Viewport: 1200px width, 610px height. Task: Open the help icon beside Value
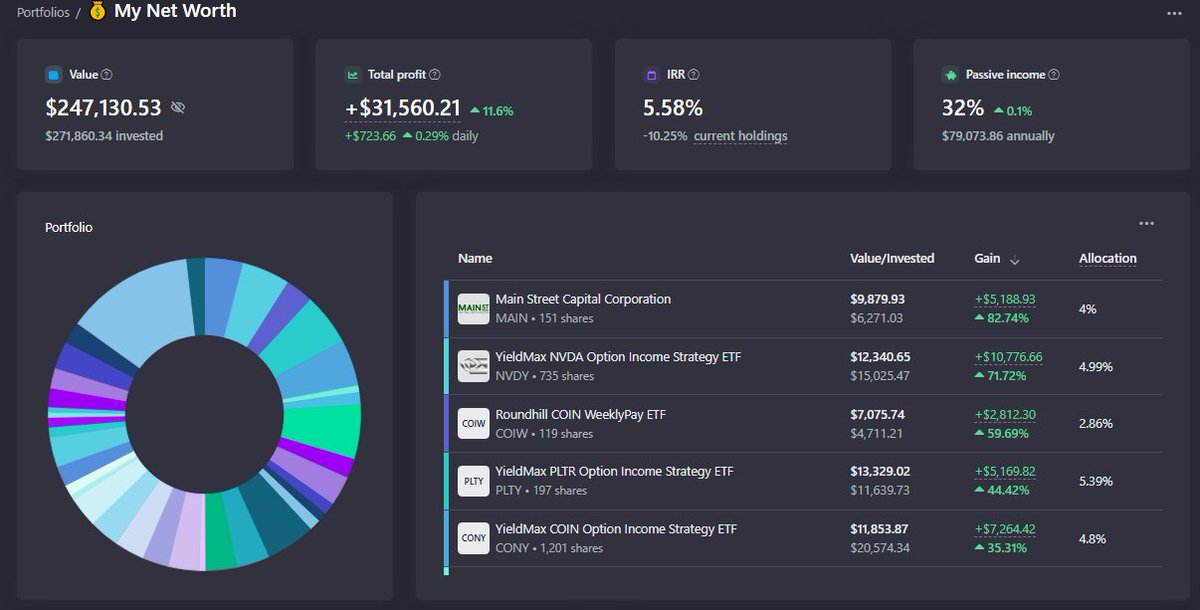pos(107,75)
